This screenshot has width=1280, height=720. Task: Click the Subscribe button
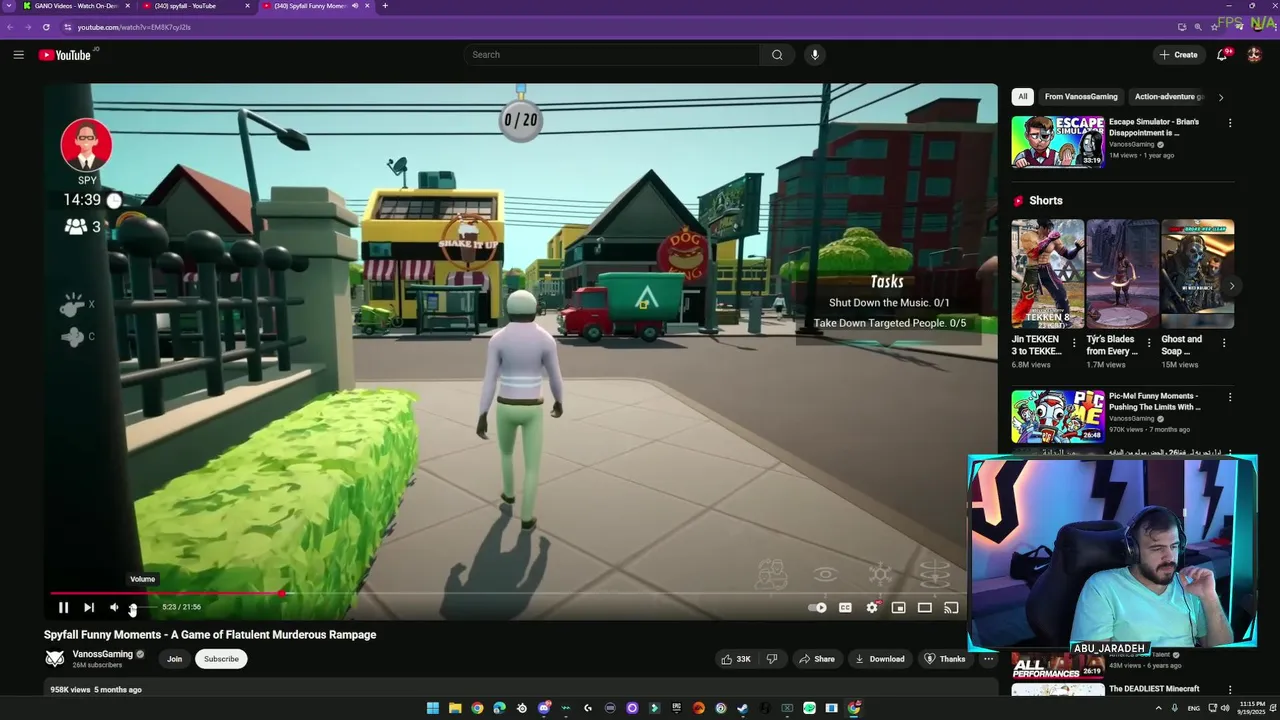[221, 659]
